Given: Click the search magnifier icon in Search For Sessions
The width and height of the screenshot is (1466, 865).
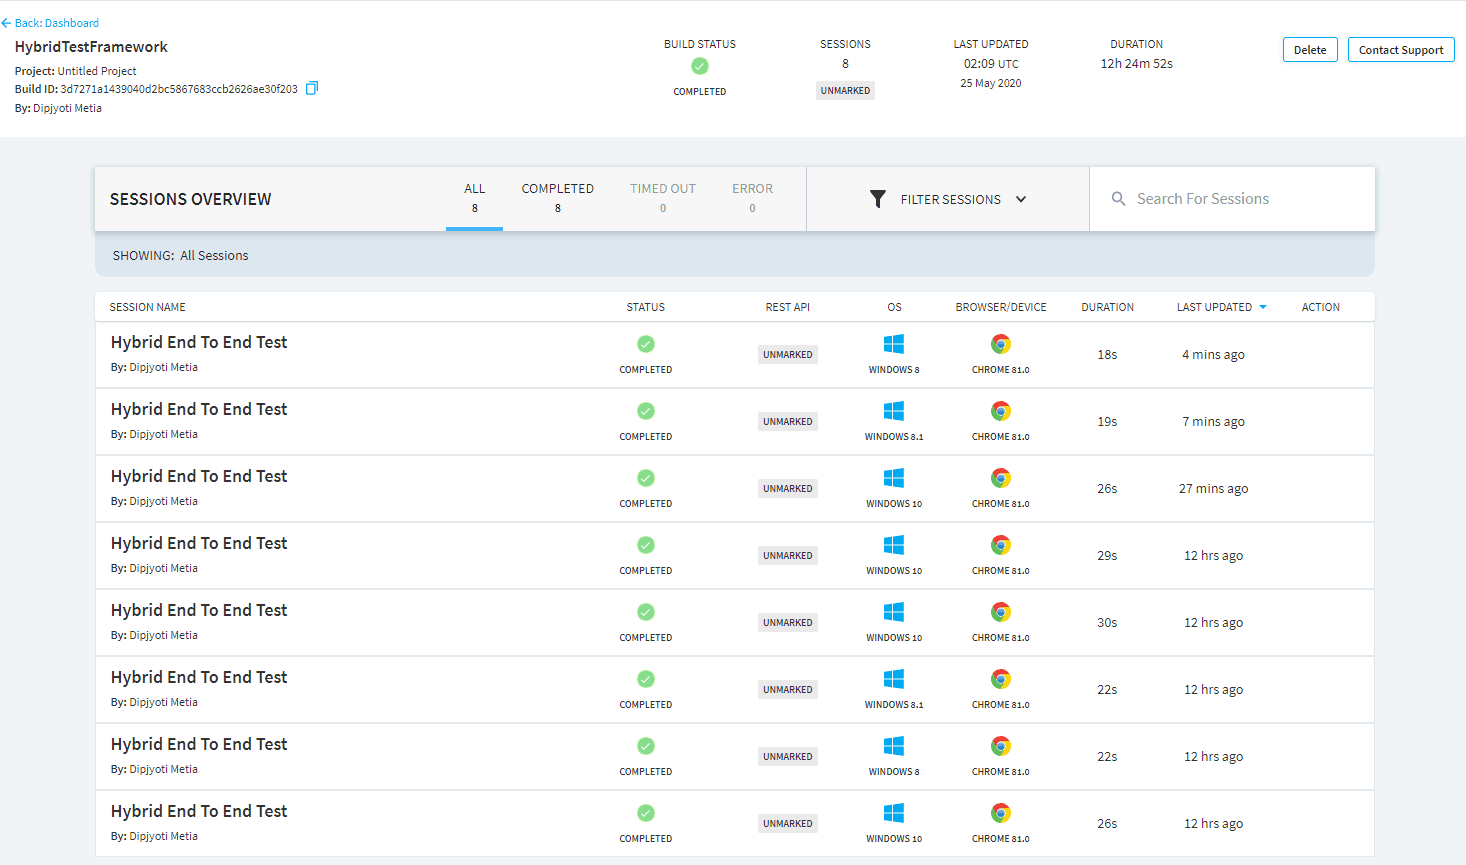Looking at the screenshot, I should (x=1118, y=198).
